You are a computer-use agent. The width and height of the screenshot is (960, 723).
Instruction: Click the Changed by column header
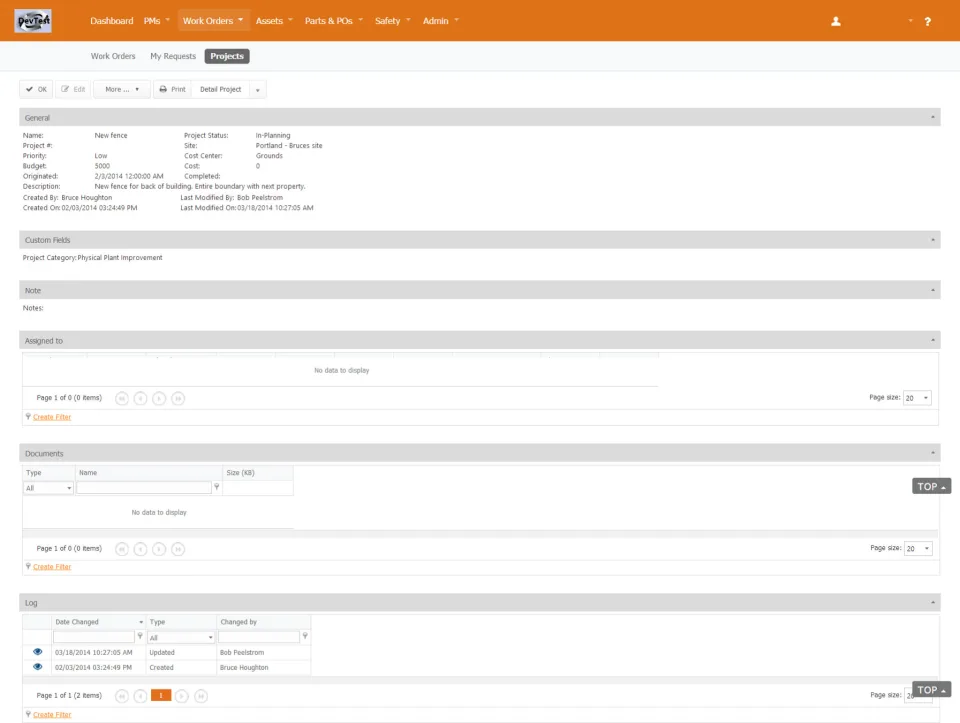pyautogui.click(x=264, y=622)
